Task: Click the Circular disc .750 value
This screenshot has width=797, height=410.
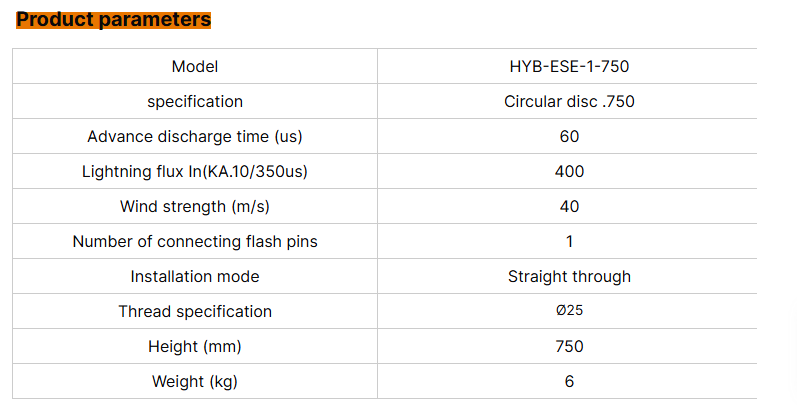Action: pos(569,102)
